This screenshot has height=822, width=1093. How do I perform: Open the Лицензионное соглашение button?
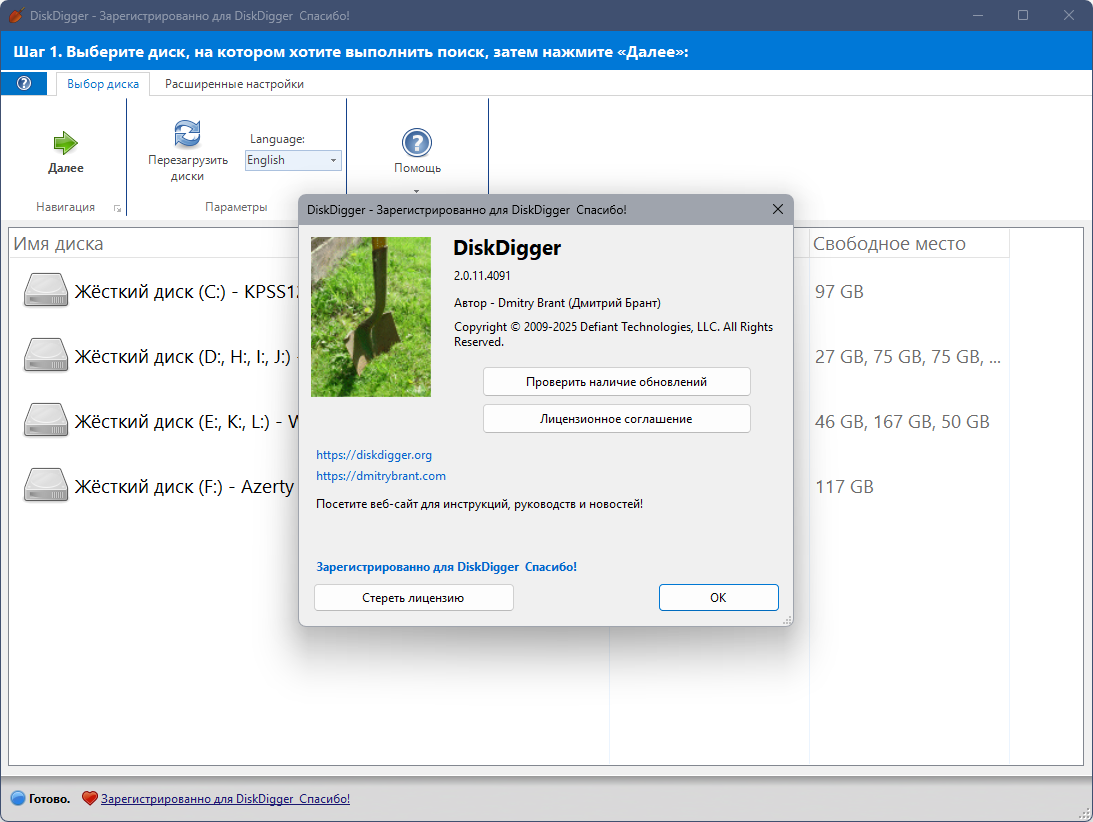click(617, 419)
